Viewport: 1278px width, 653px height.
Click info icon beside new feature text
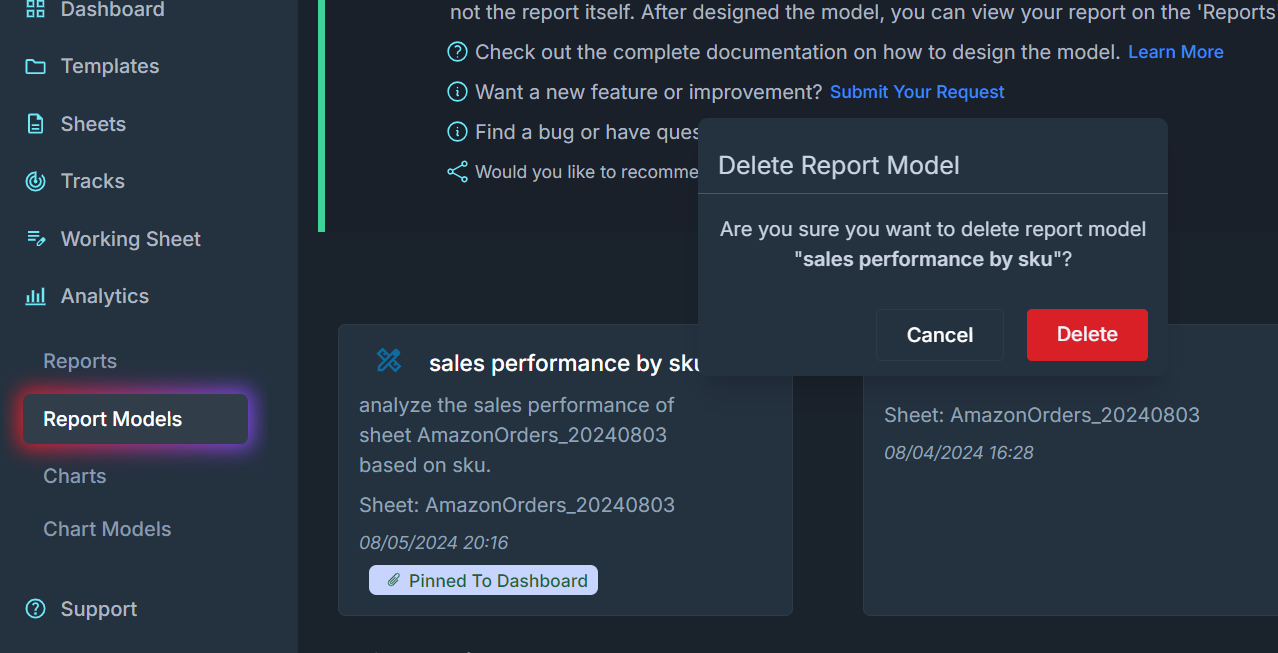pos(457,92)
